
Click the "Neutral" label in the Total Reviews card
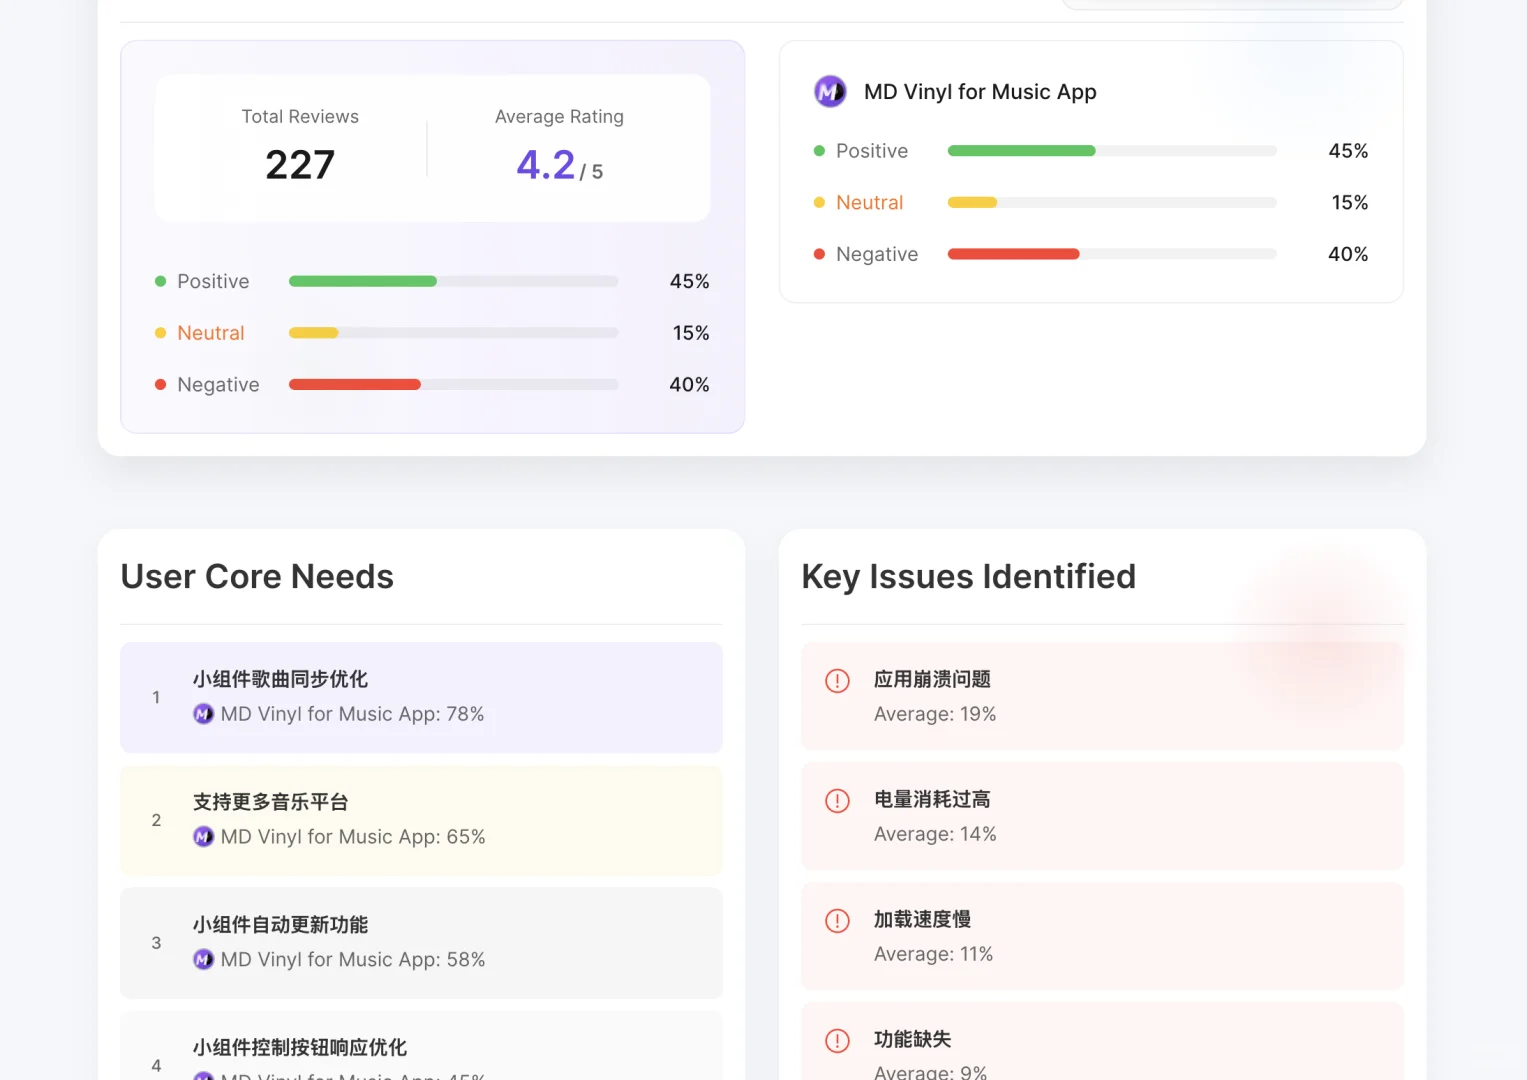pyautogui.click(x=211, y=333)
